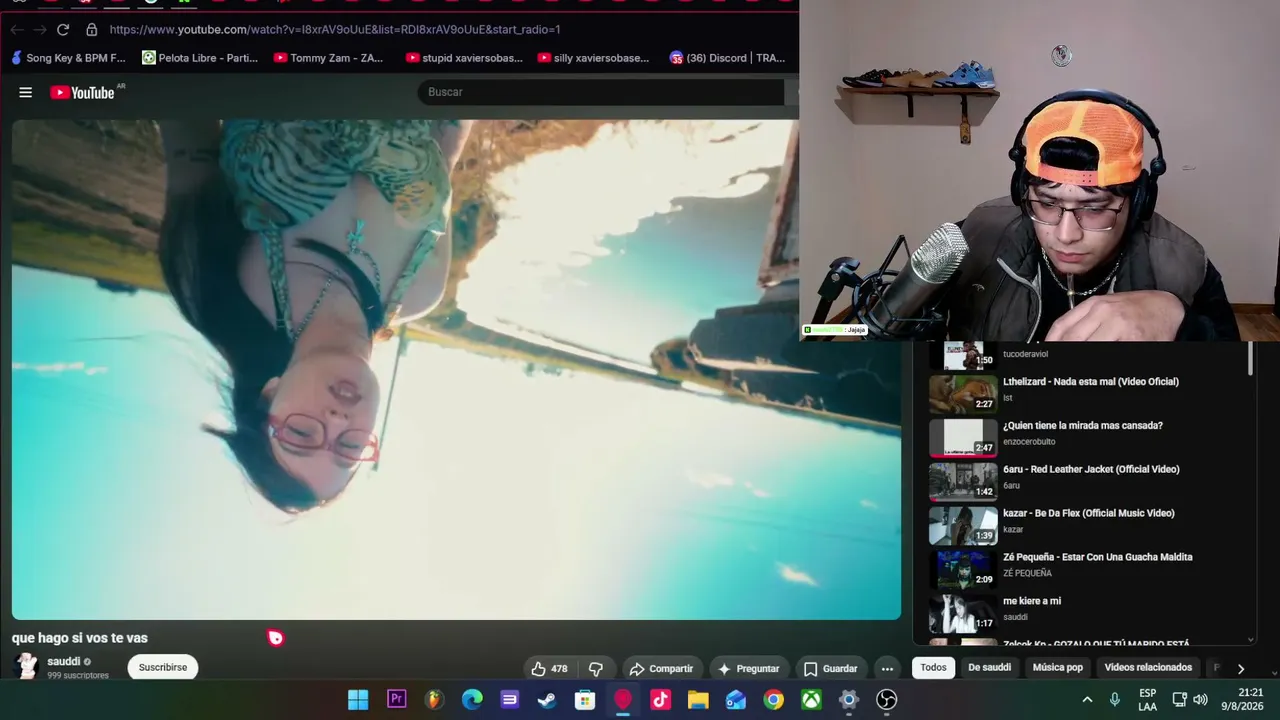Open Adobe Premiere Pro from taskbar
The image size is (1280, 720).
tap(397, 700)
